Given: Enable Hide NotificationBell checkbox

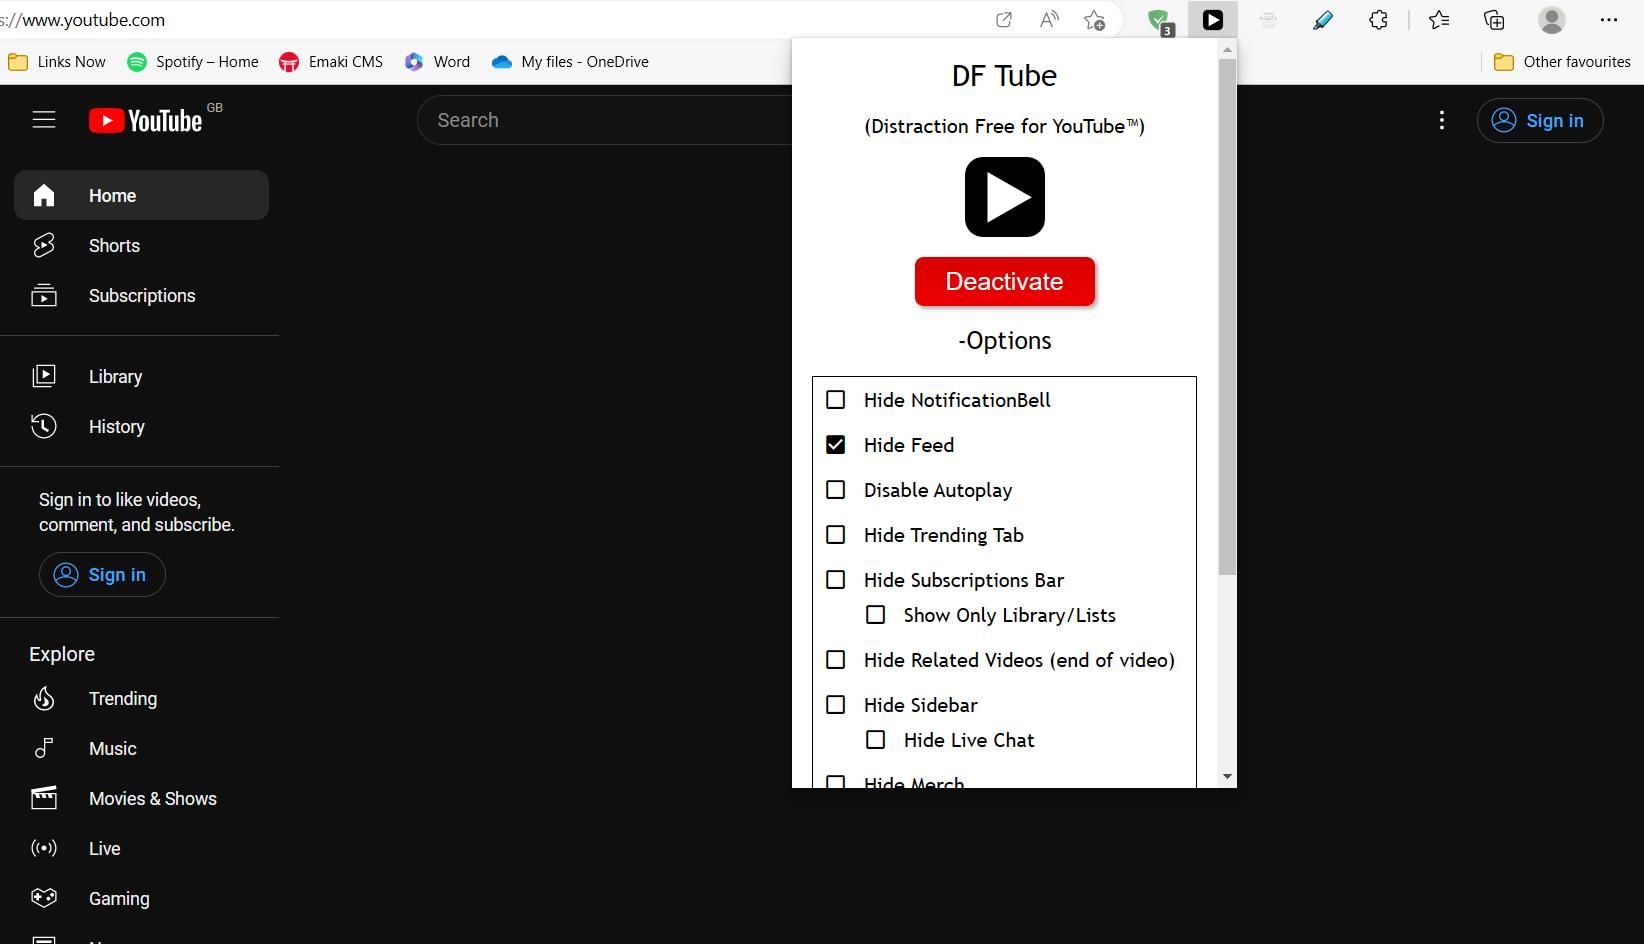Looking at the screenshot, I should [x=836, y=400].
